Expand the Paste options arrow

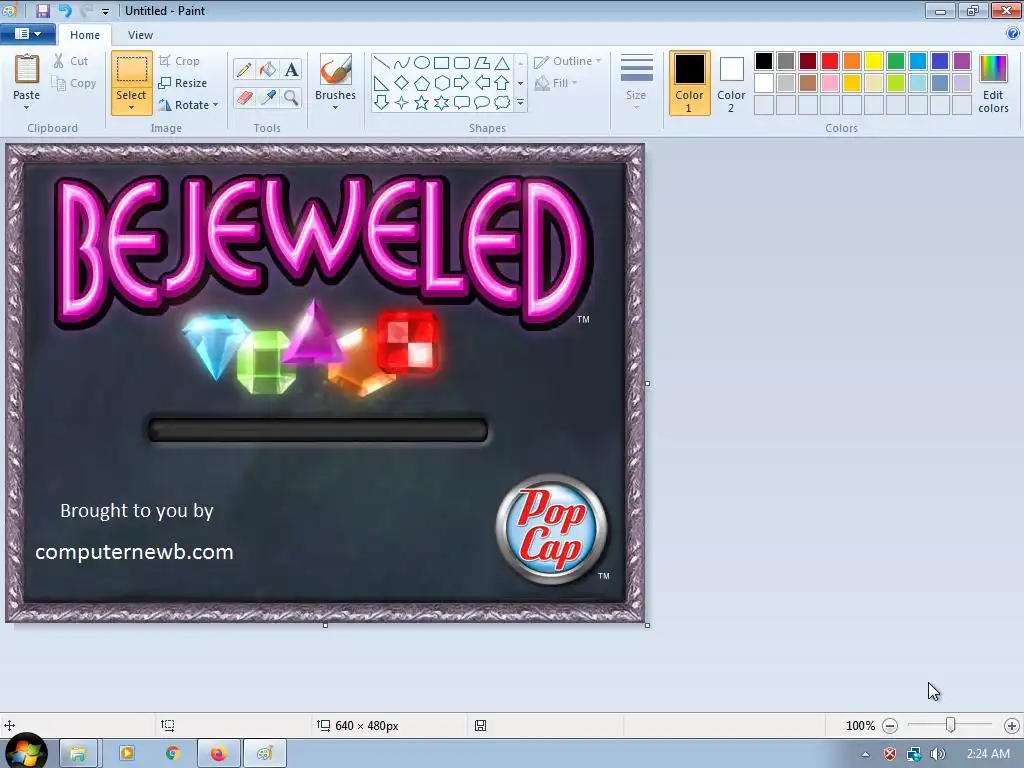[x=27, y=107]
